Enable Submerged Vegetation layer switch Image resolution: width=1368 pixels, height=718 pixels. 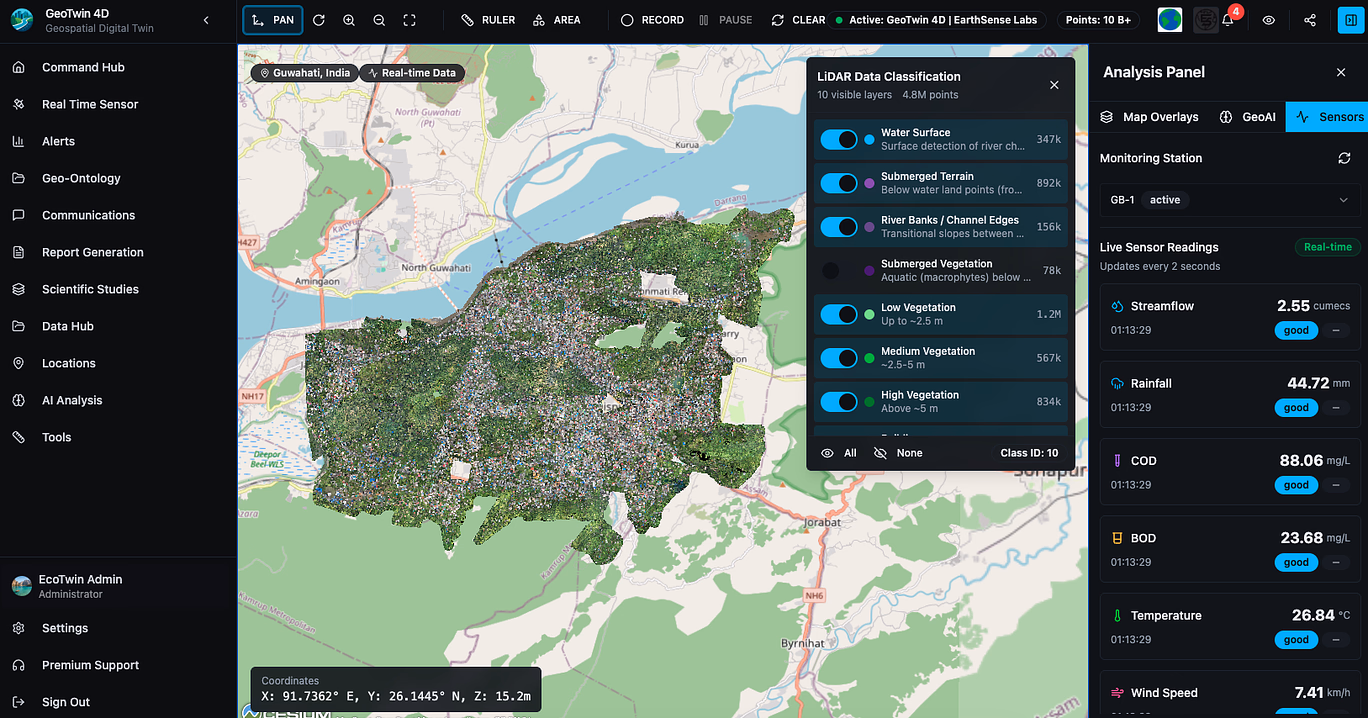(839, 271)
